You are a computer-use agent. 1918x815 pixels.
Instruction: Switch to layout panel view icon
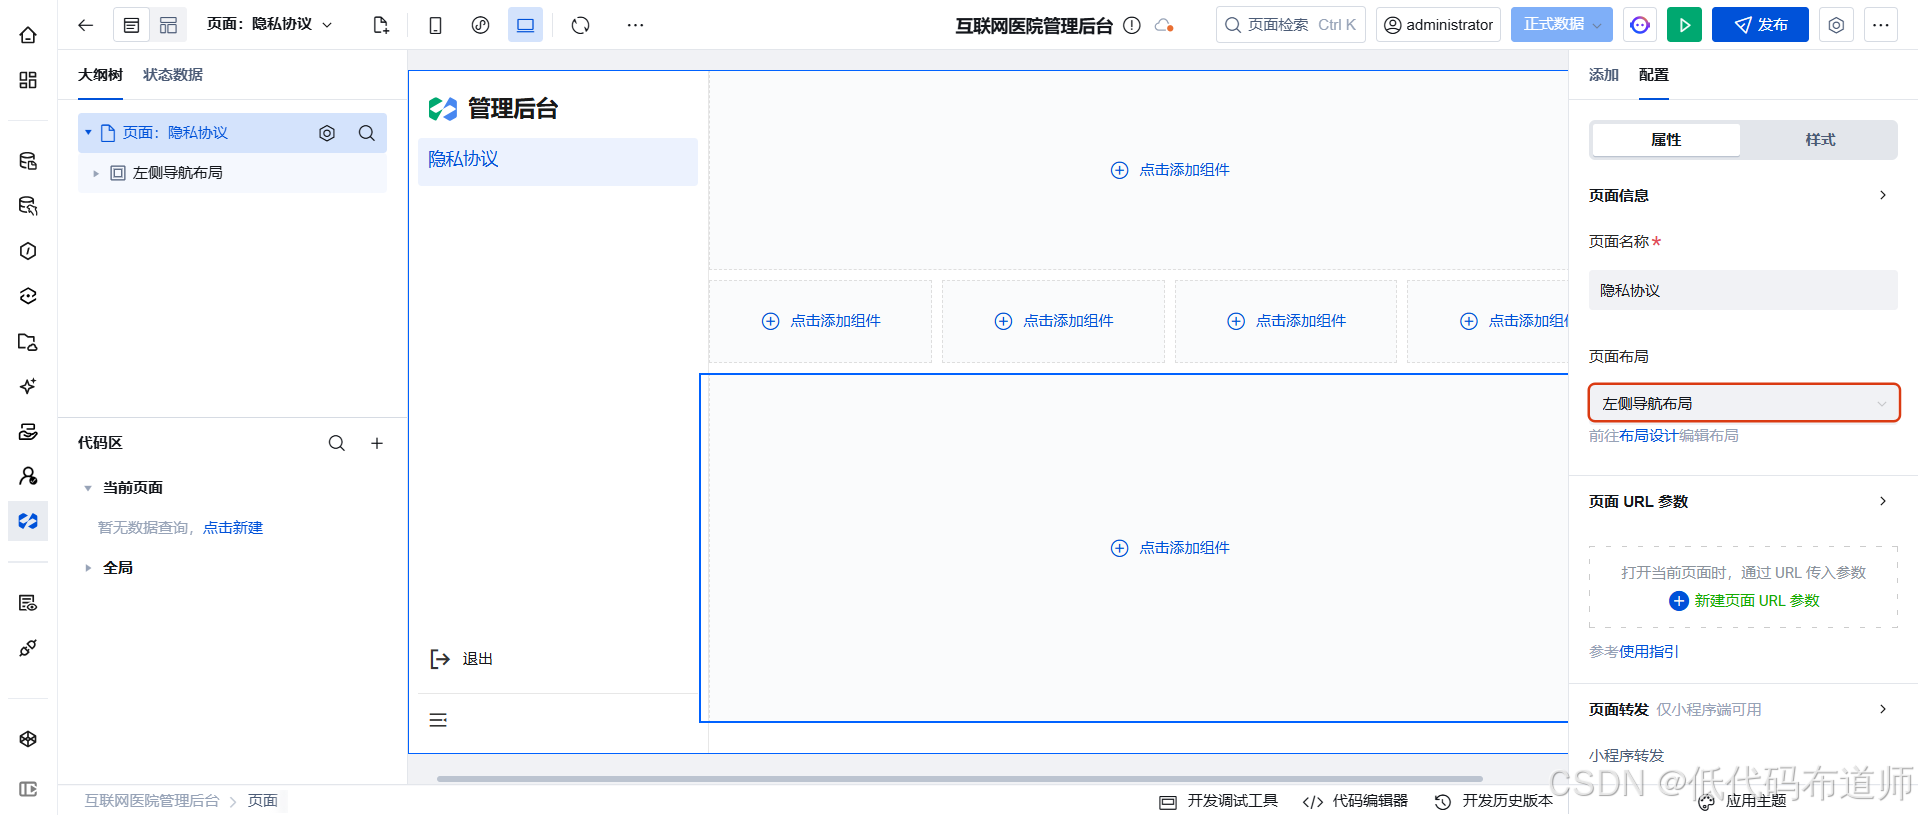click(x=168, y=25)
